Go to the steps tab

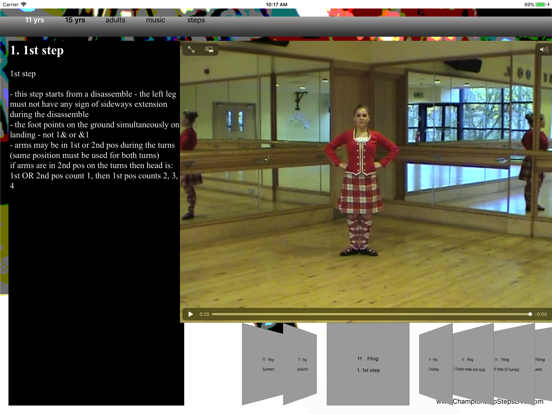click(196, 20)
